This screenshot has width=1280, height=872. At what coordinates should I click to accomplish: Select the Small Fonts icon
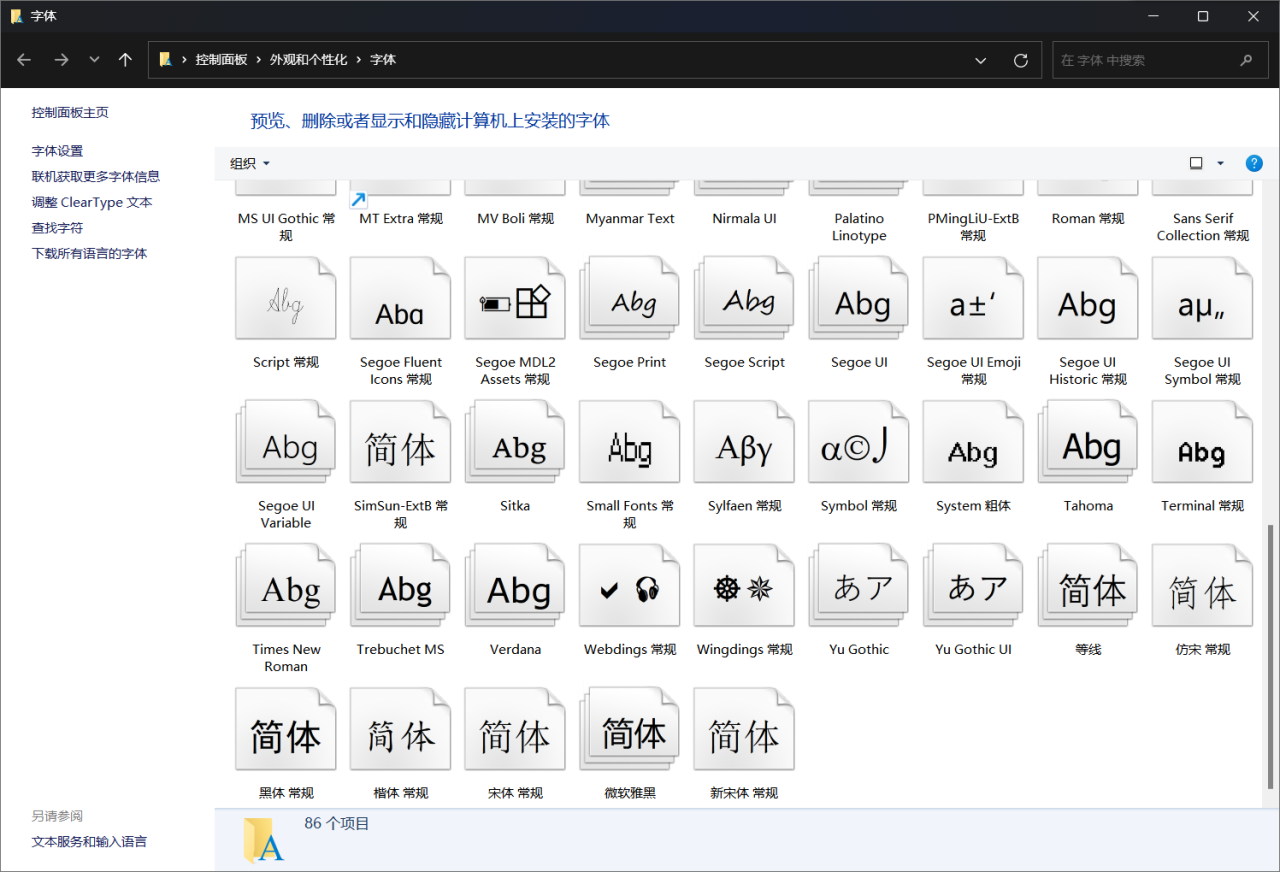click(x=629, y=442)
